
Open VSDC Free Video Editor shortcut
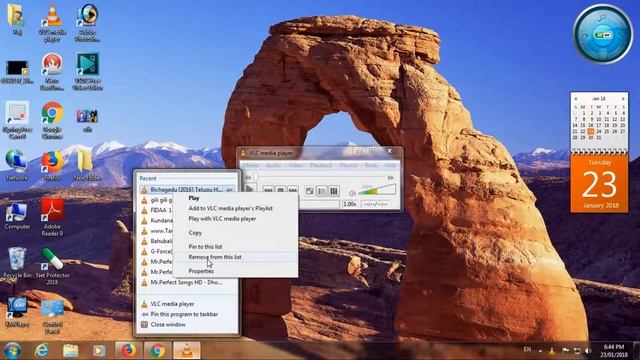[87, 72]
